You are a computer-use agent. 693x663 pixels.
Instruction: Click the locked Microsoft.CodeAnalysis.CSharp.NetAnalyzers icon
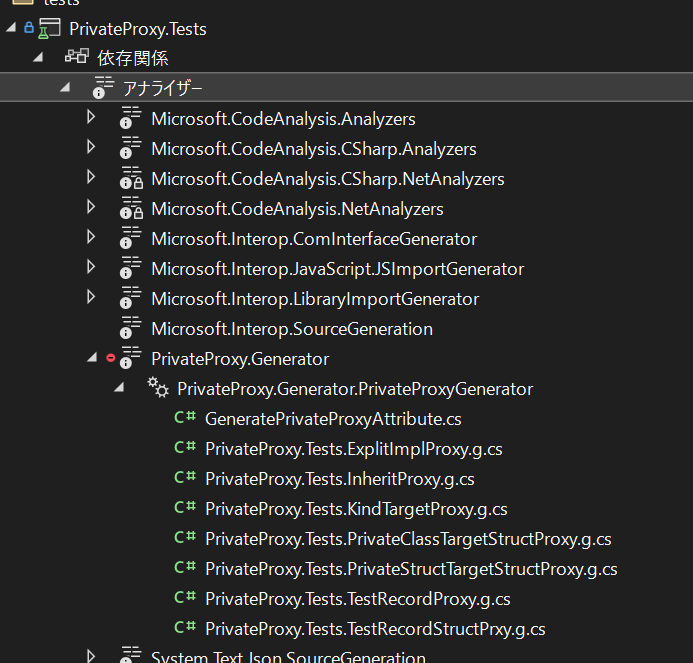[131, 178]
